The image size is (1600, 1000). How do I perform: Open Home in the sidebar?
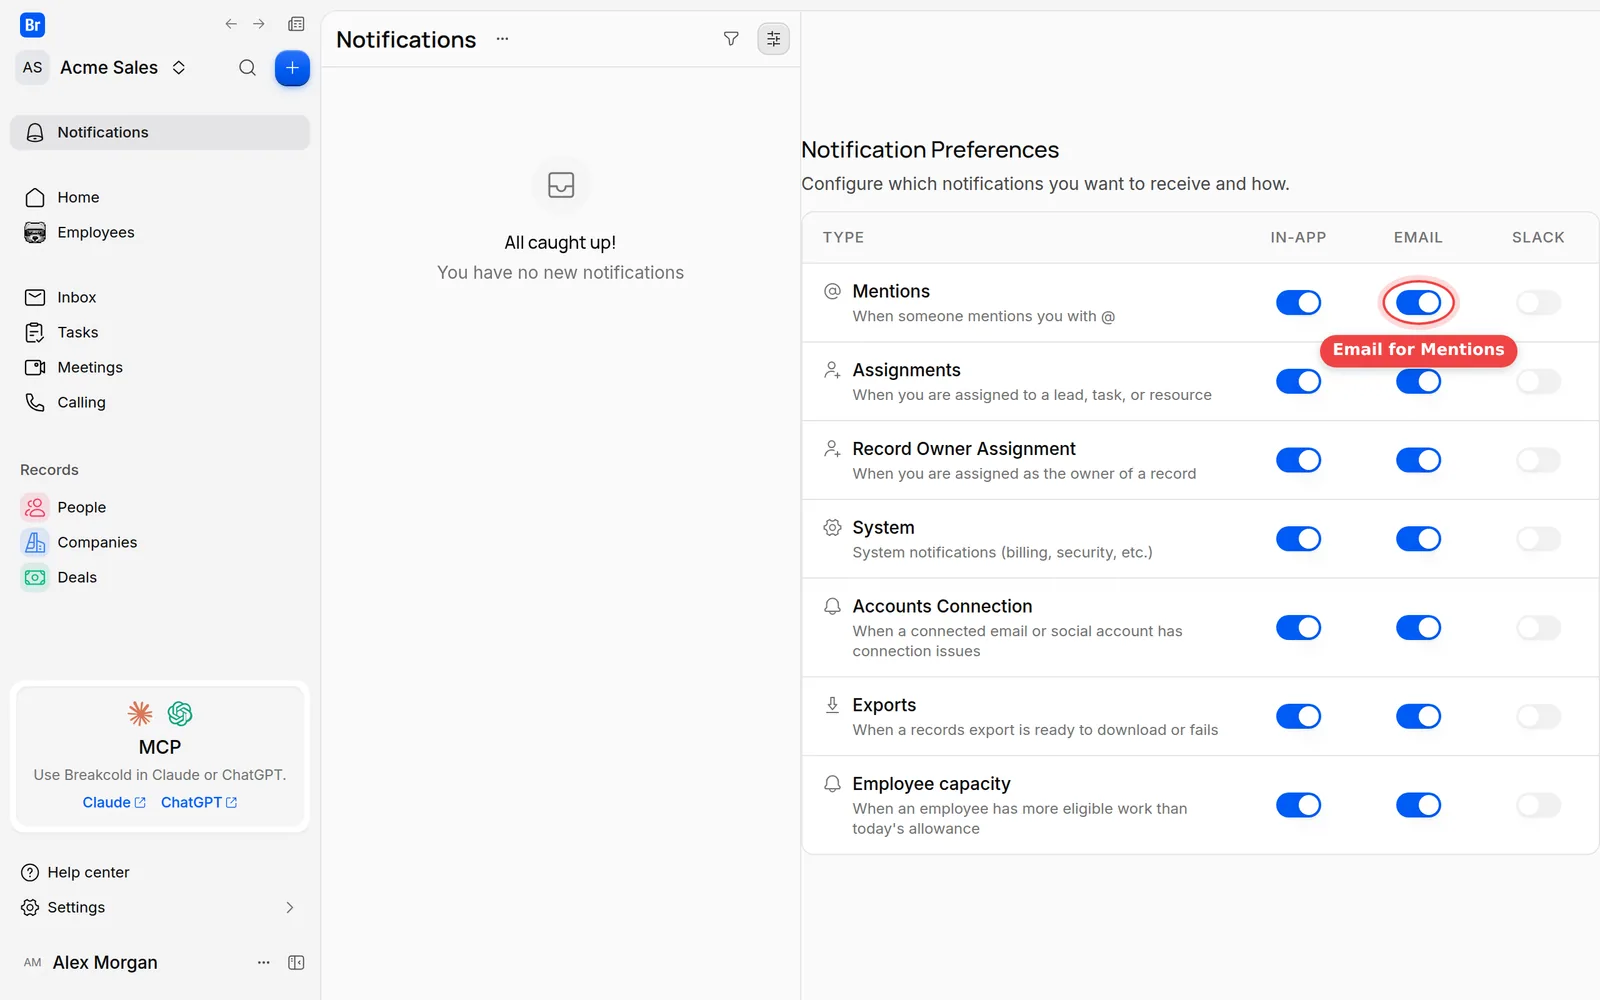pyautogui.click(x=160, y=198)
